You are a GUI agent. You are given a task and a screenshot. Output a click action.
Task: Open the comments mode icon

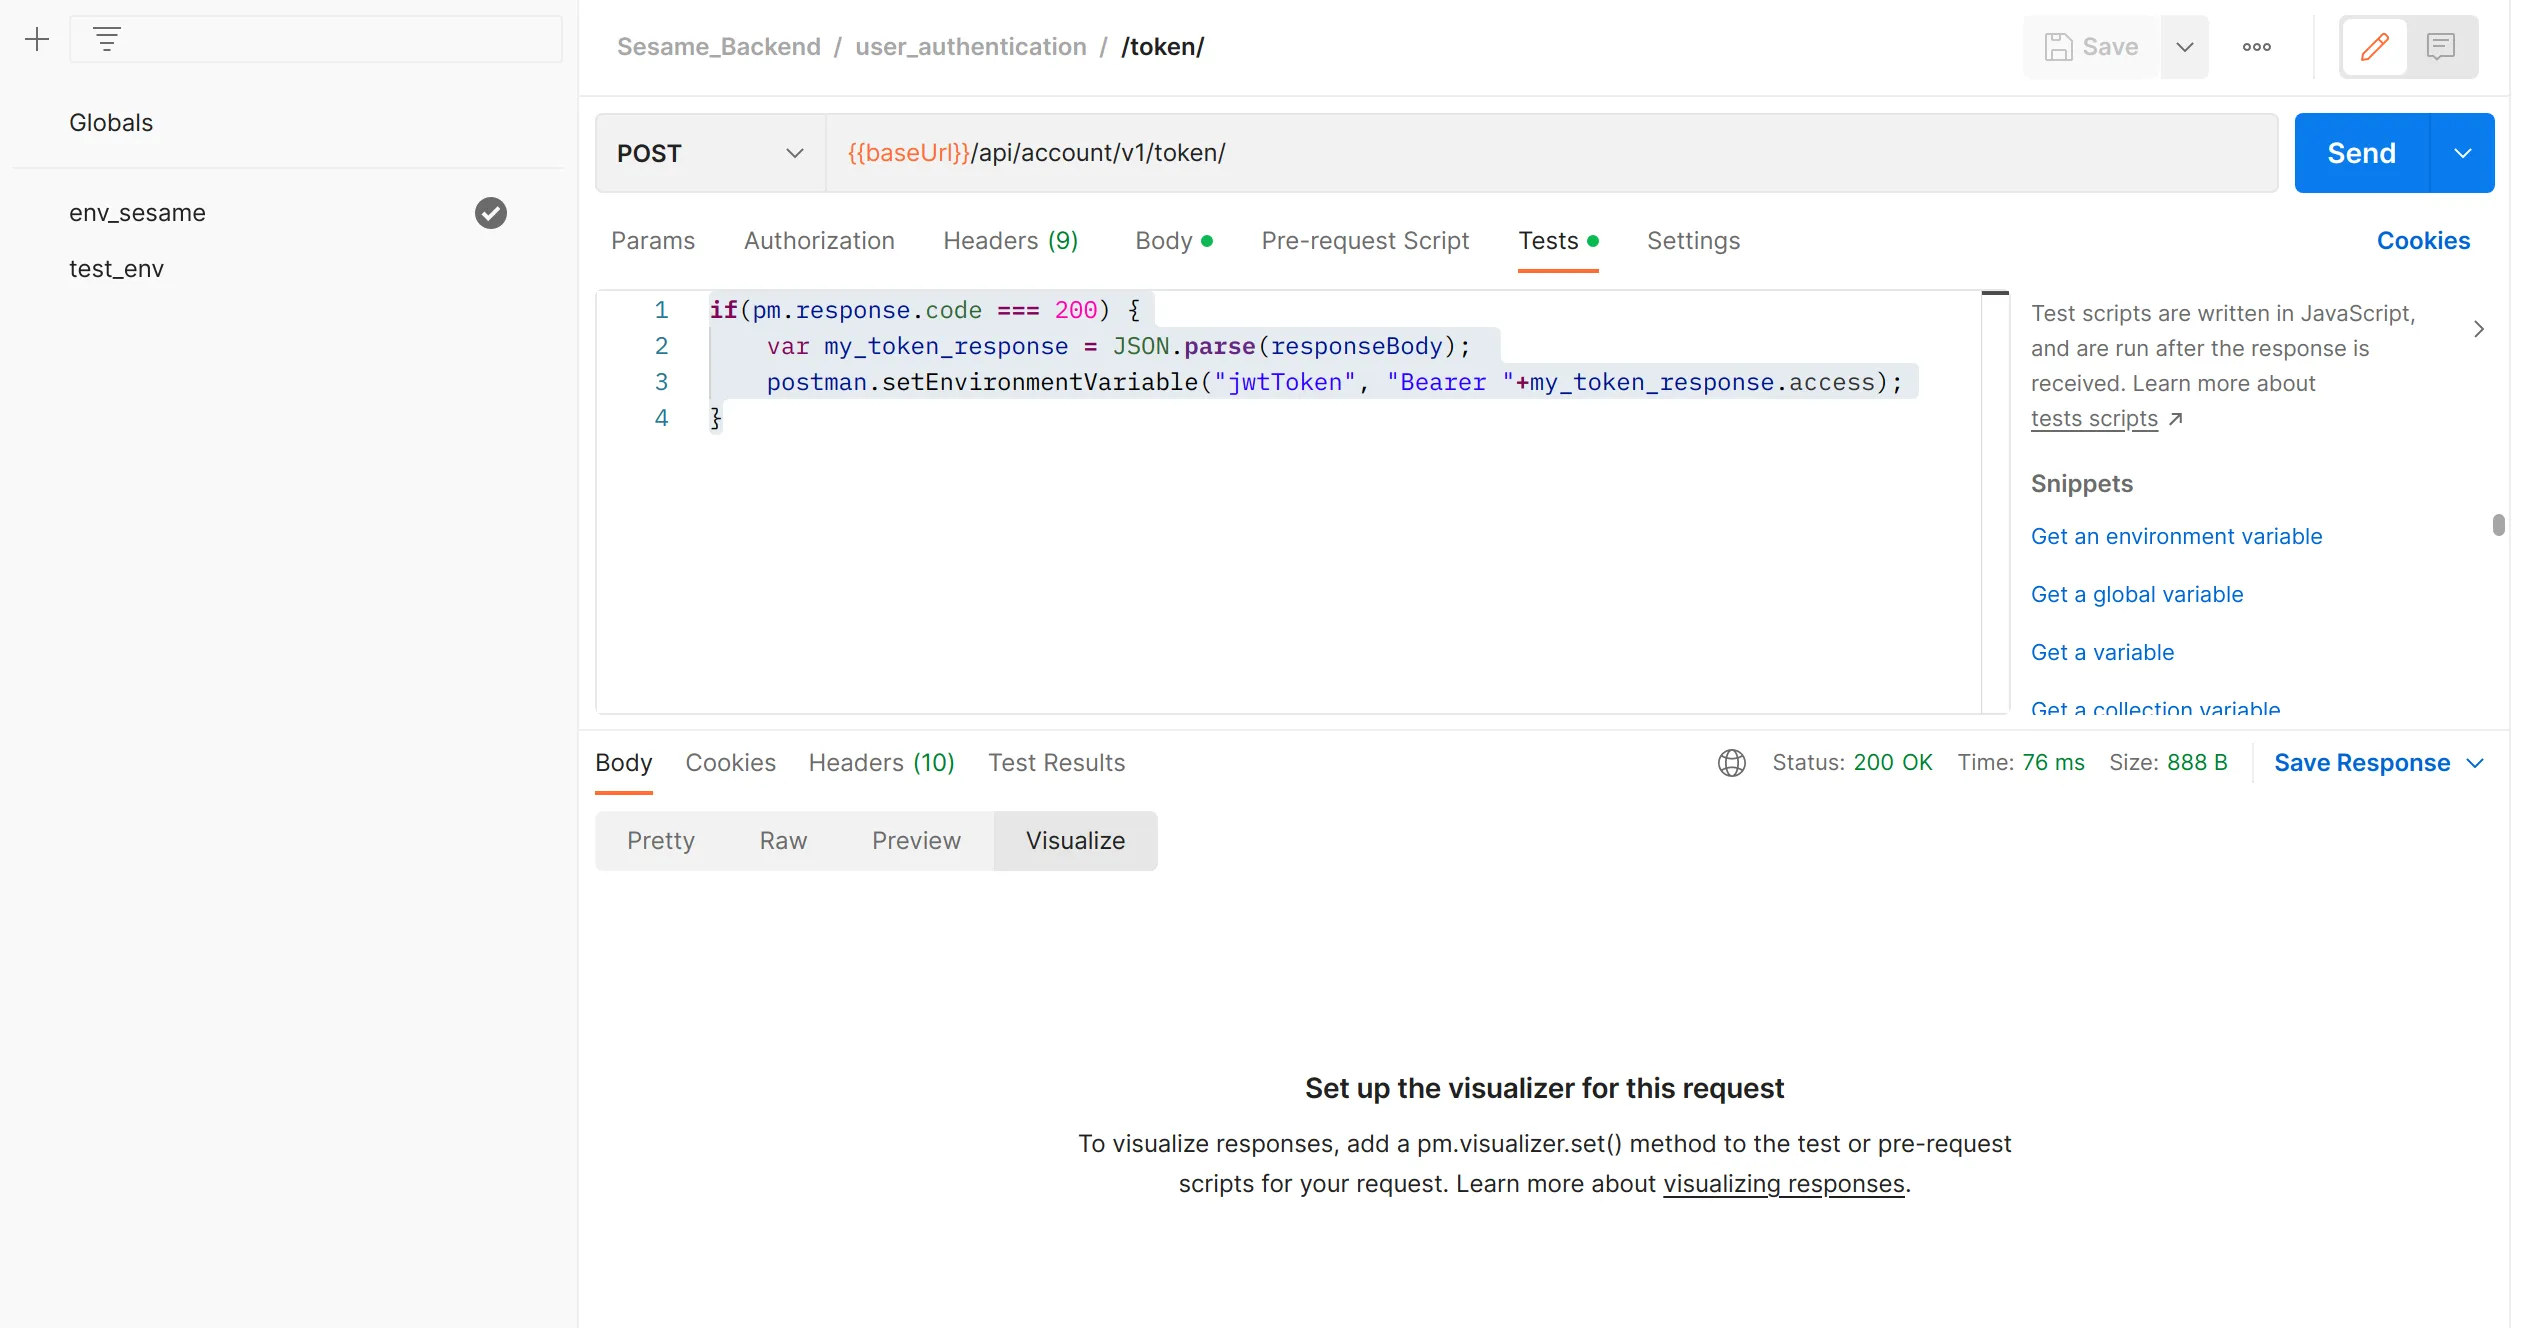(2440, 47)
